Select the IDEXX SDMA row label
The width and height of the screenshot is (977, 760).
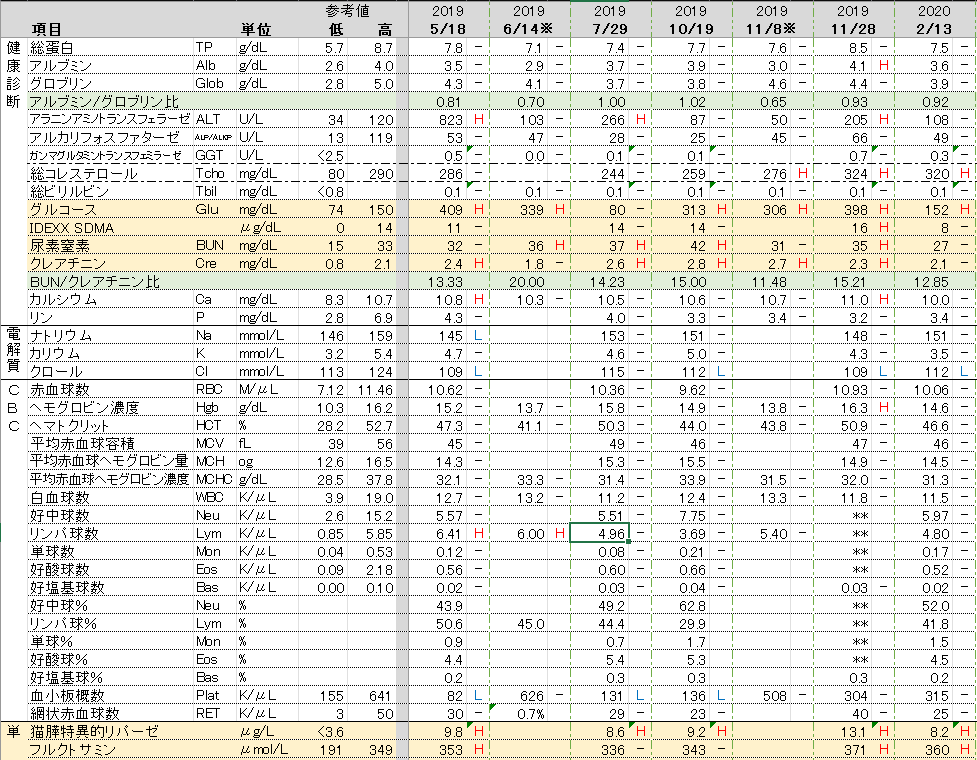(x=71, y=227)
